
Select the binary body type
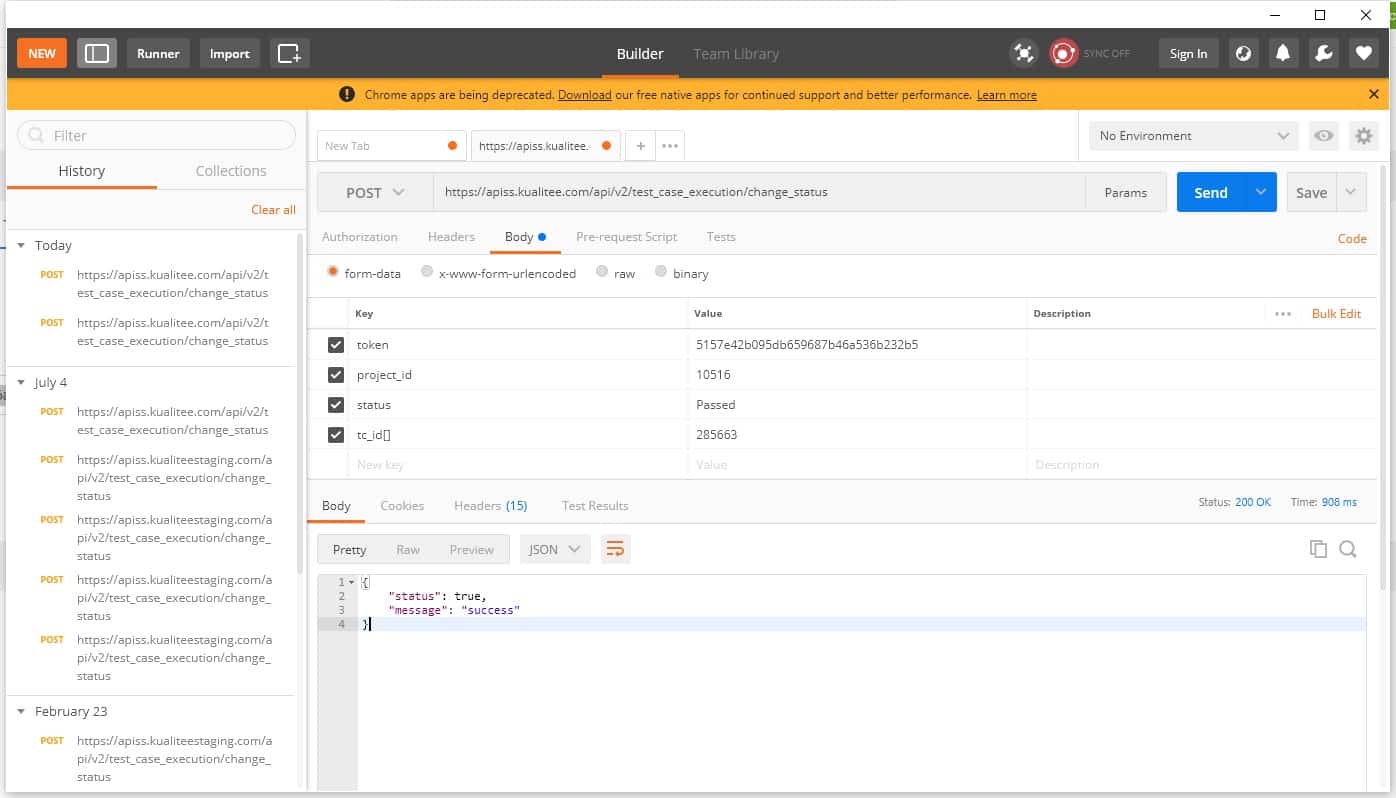point(661,272)
